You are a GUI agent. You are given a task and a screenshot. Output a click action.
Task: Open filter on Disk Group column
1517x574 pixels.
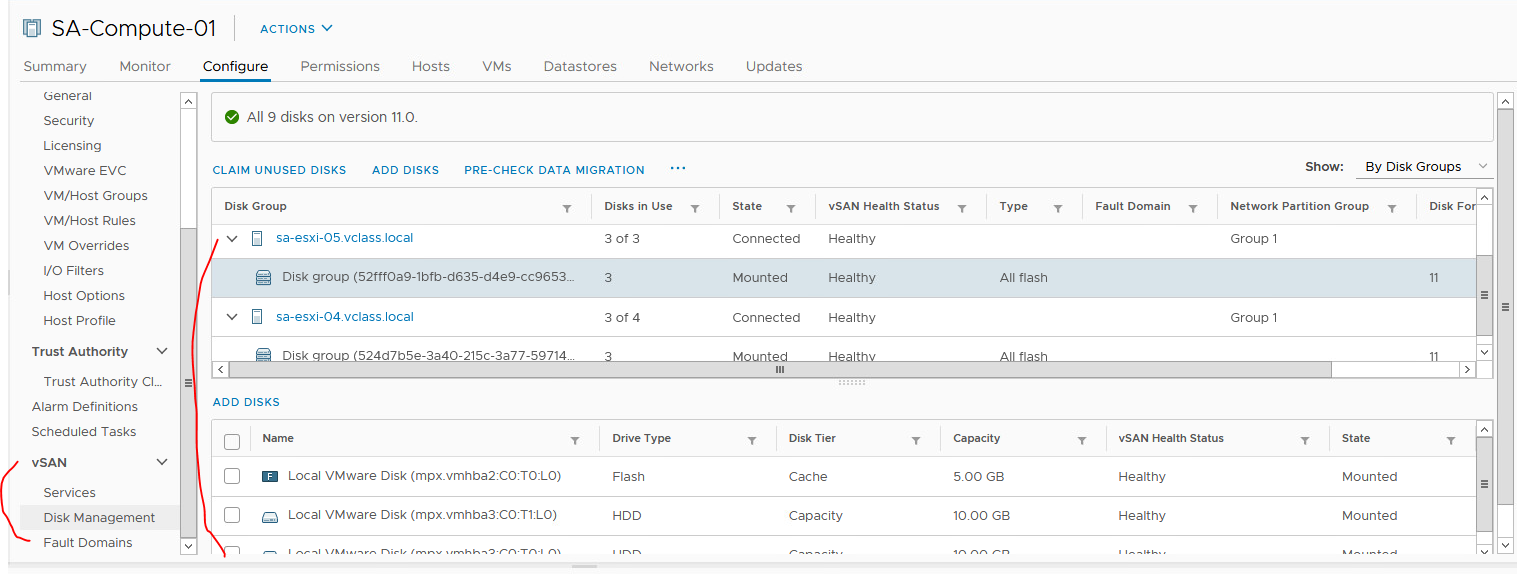(x=567, y=208)
